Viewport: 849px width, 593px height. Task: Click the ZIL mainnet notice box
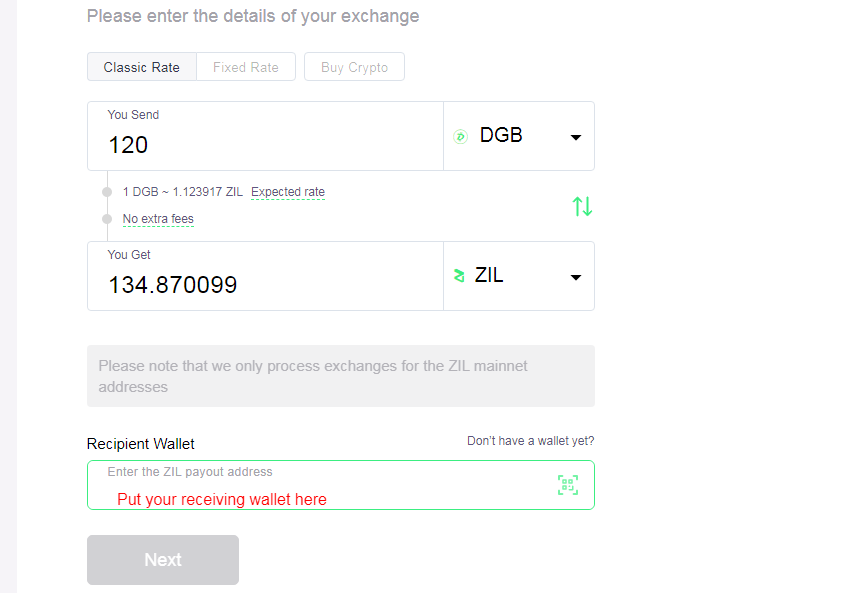[x=341, y=376]
